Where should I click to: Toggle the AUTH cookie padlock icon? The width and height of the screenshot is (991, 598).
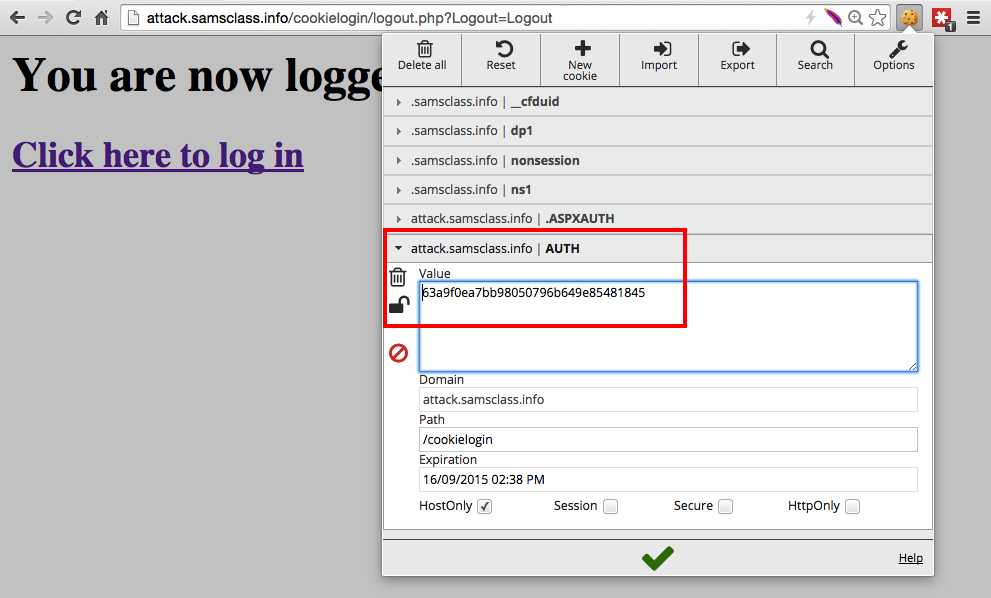point(399,305)
